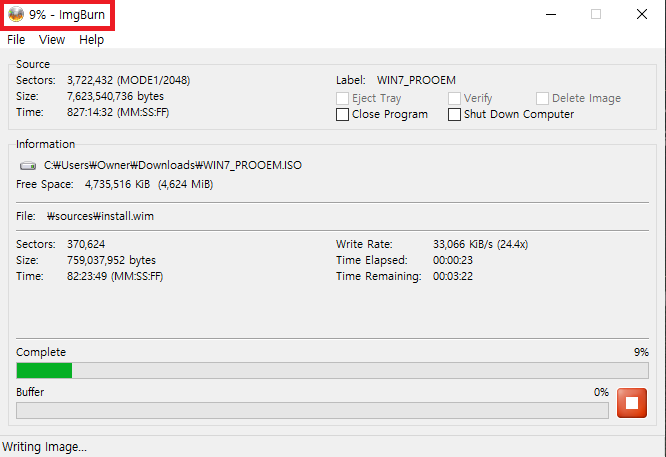Click written time 82:23:49 (MM:SS:FF)
The height and width of the screenshot is (457, 666).
pos(115,276)
